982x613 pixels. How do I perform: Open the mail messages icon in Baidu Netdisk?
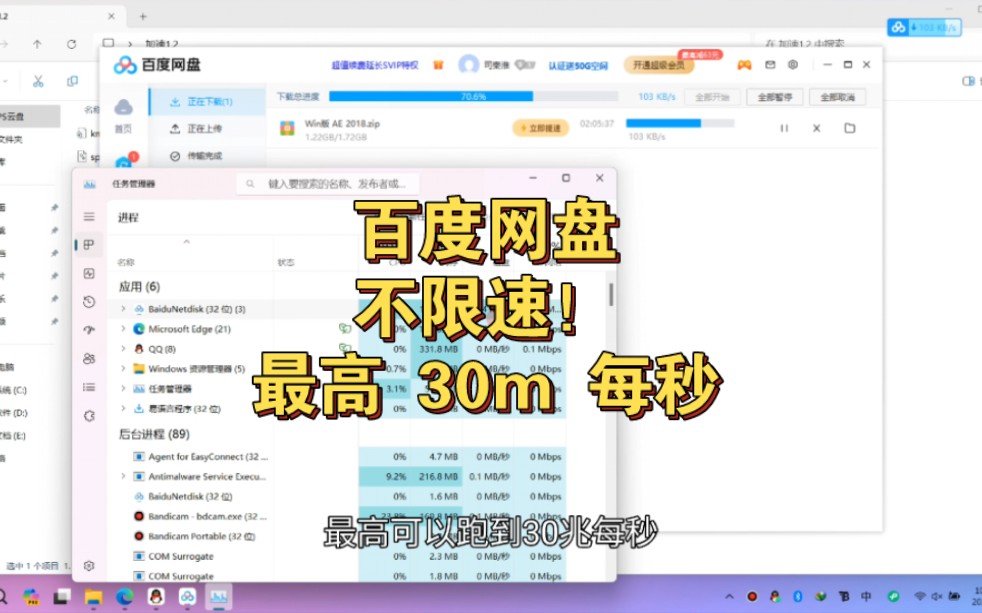(x=770, y=64)
